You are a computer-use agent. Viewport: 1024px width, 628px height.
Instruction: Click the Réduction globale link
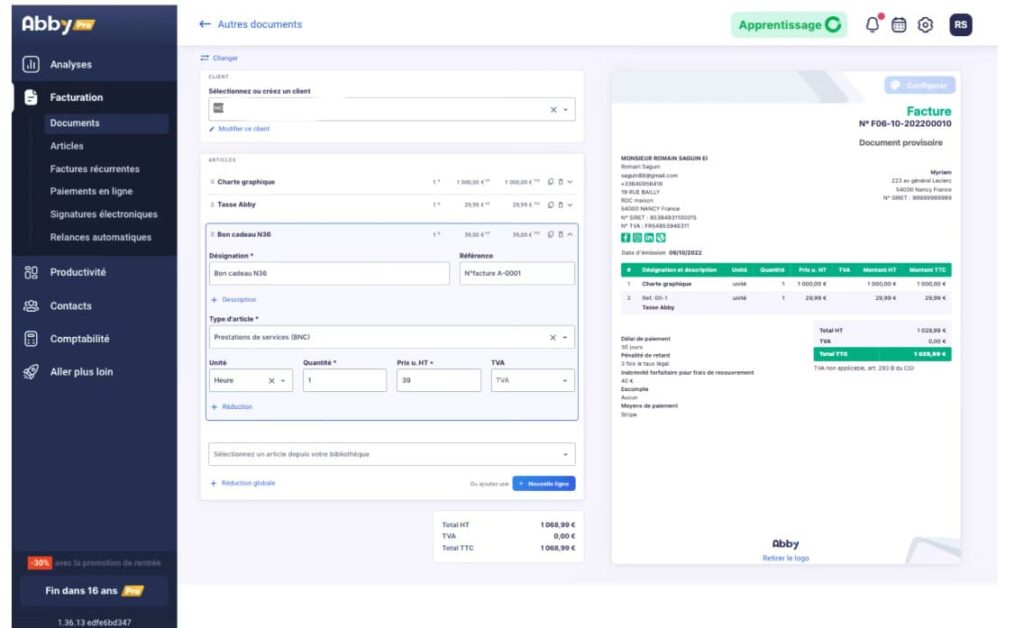click(x=243, y=483)
